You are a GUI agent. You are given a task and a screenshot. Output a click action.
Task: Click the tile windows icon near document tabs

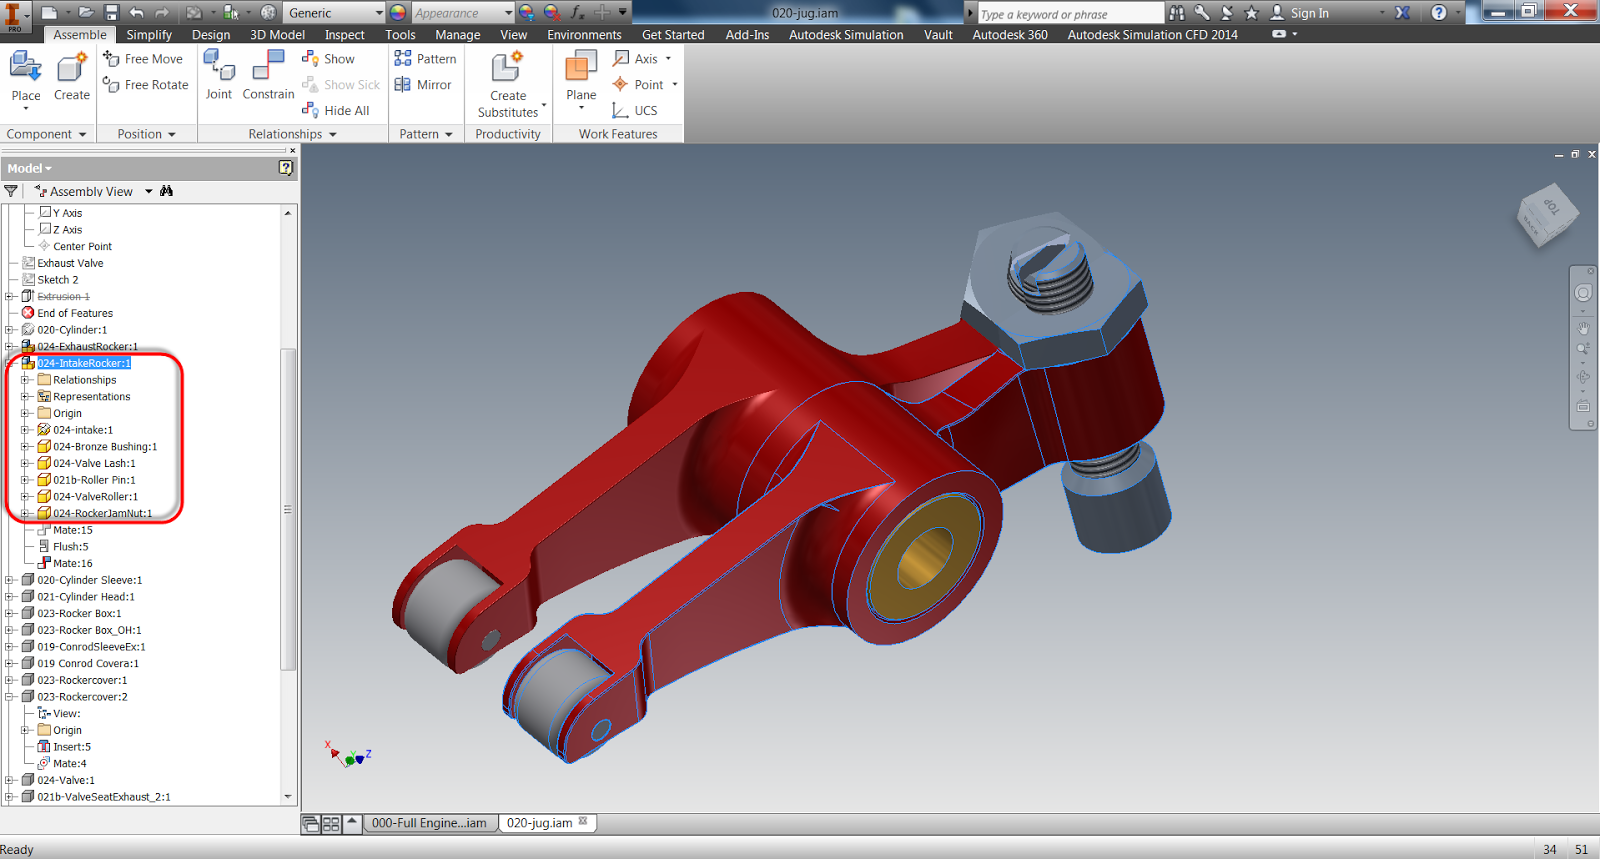331,824
